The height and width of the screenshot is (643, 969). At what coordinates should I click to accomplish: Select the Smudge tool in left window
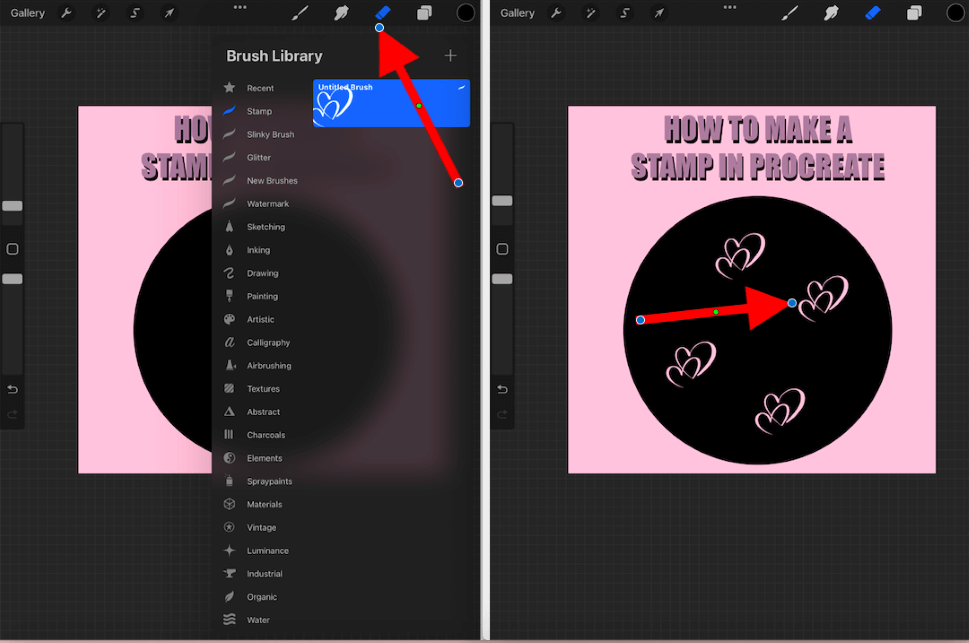pyautogui.click(x=341, y=13)
